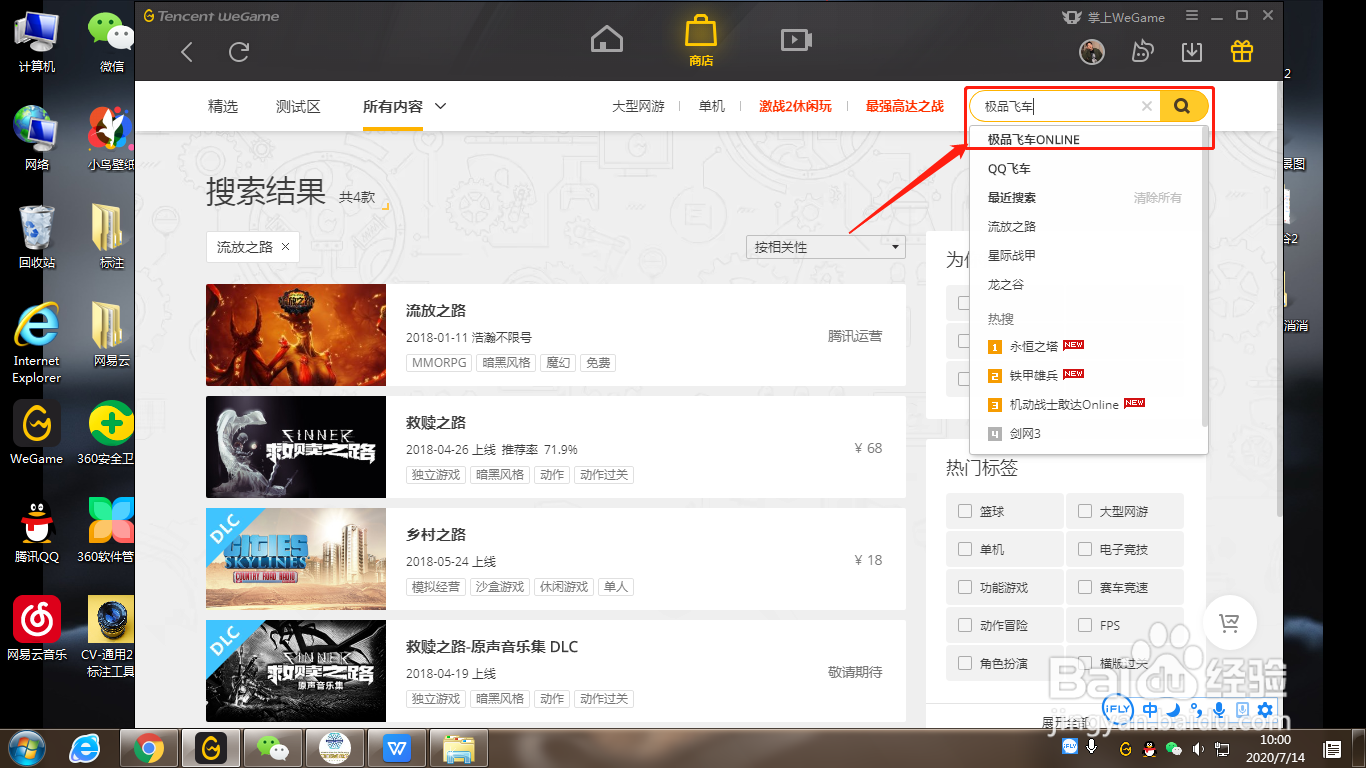
Task: Open the video/live streaming icon
Action: point(796,40)
